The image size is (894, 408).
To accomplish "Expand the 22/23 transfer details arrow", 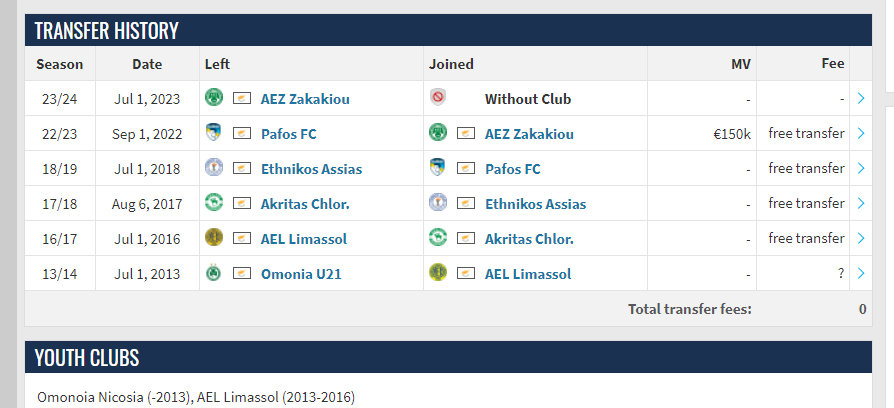I will click(861, 133).
